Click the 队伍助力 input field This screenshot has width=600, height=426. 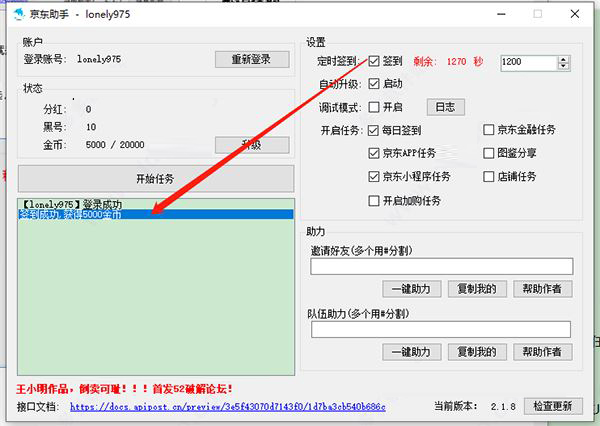pyautogui.click(x=441, y=329)
